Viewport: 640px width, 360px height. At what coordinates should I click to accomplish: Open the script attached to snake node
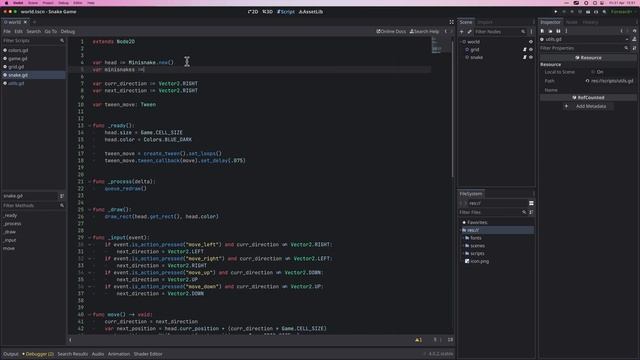coord(524,57)
